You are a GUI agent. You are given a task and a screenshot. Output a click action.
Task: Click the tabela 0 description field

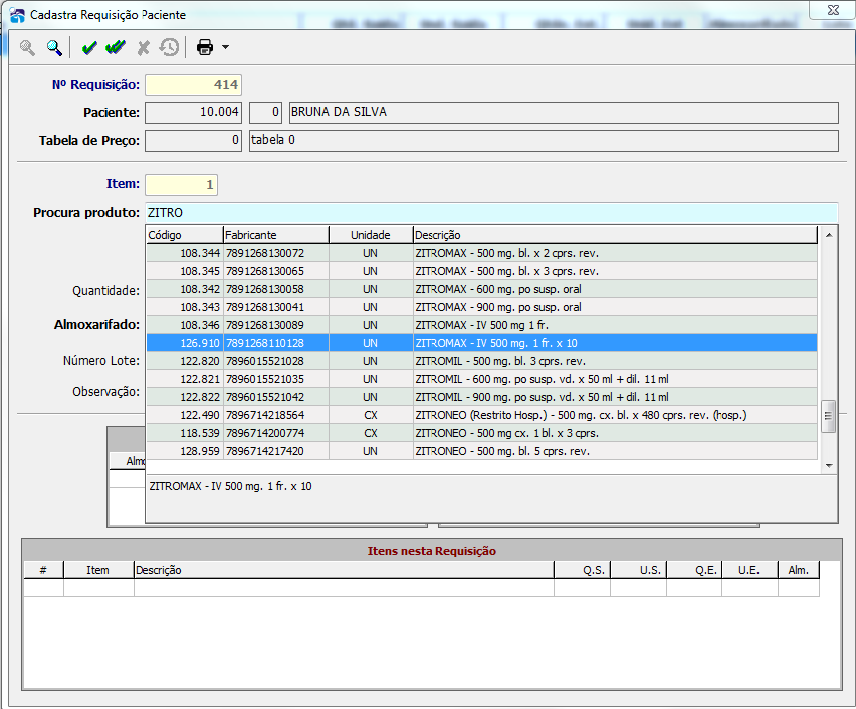(544, 140)
